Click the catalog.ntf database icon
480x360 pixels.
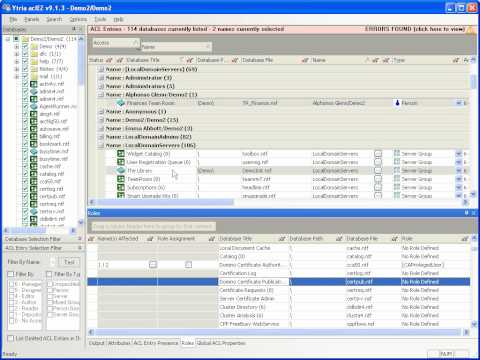pos(34,174)
